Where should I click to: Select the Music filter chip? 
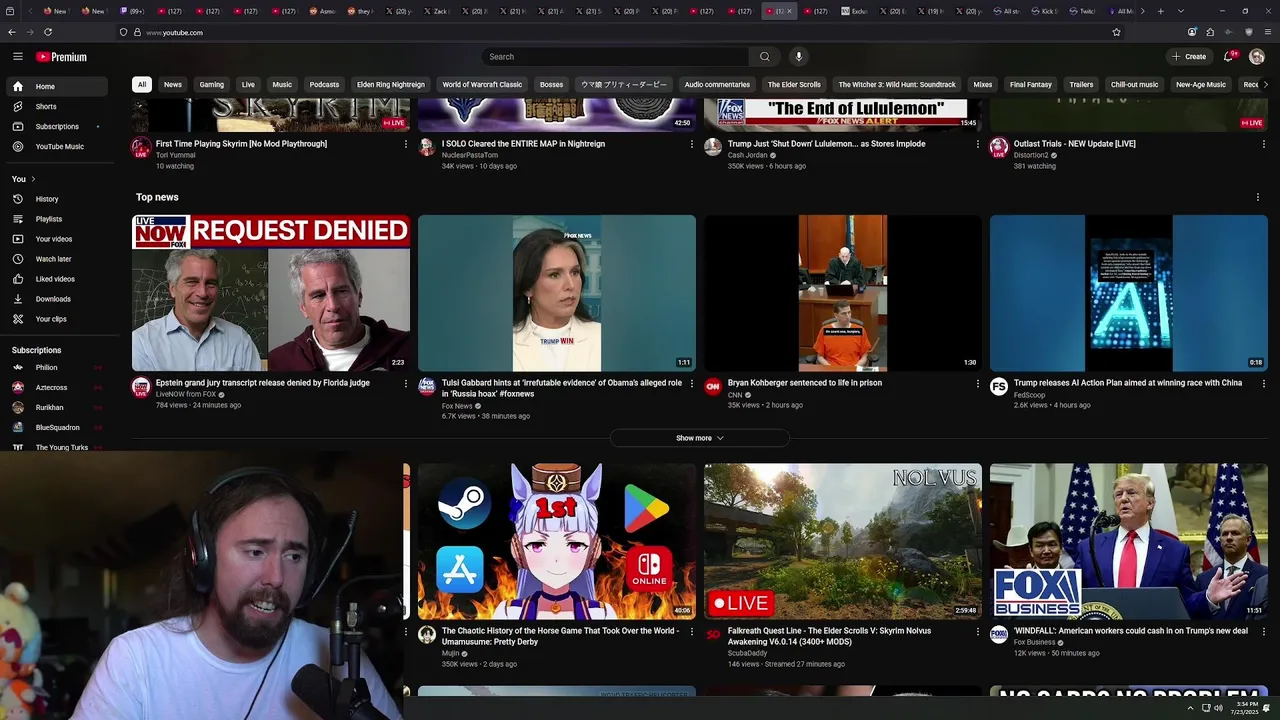click(x=282, y=85)
